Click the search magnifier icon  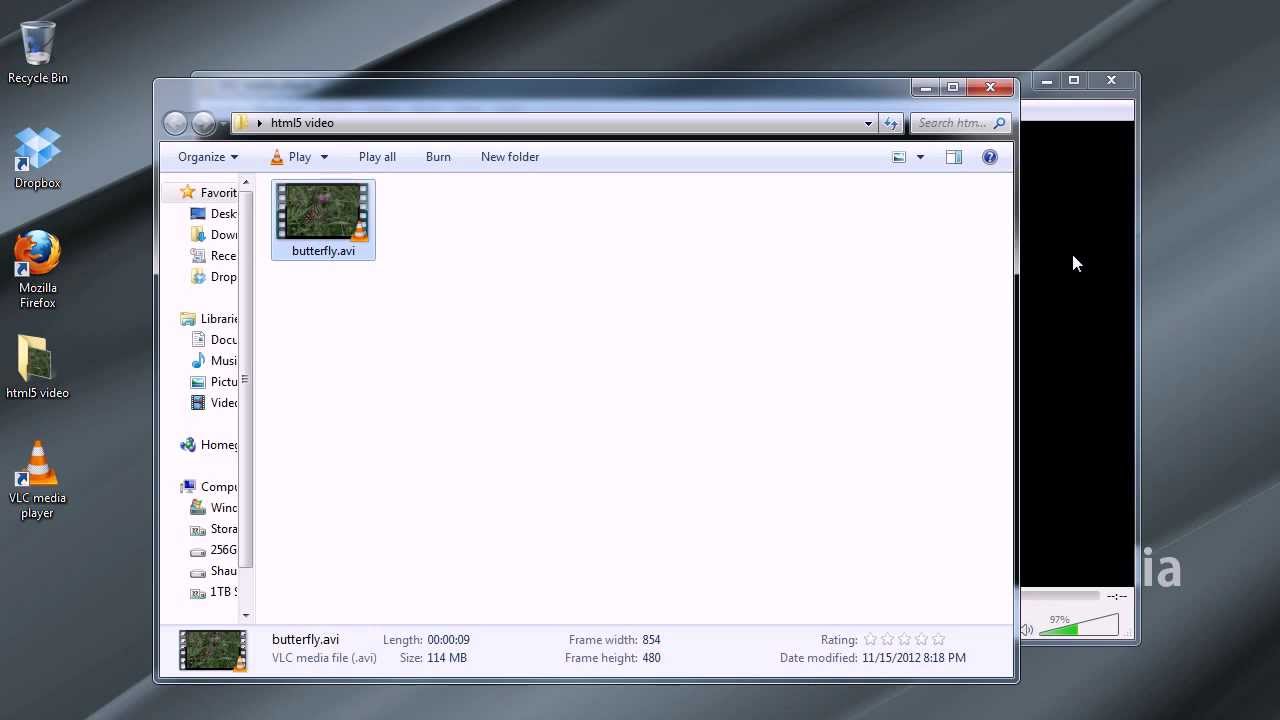[999, 123]
